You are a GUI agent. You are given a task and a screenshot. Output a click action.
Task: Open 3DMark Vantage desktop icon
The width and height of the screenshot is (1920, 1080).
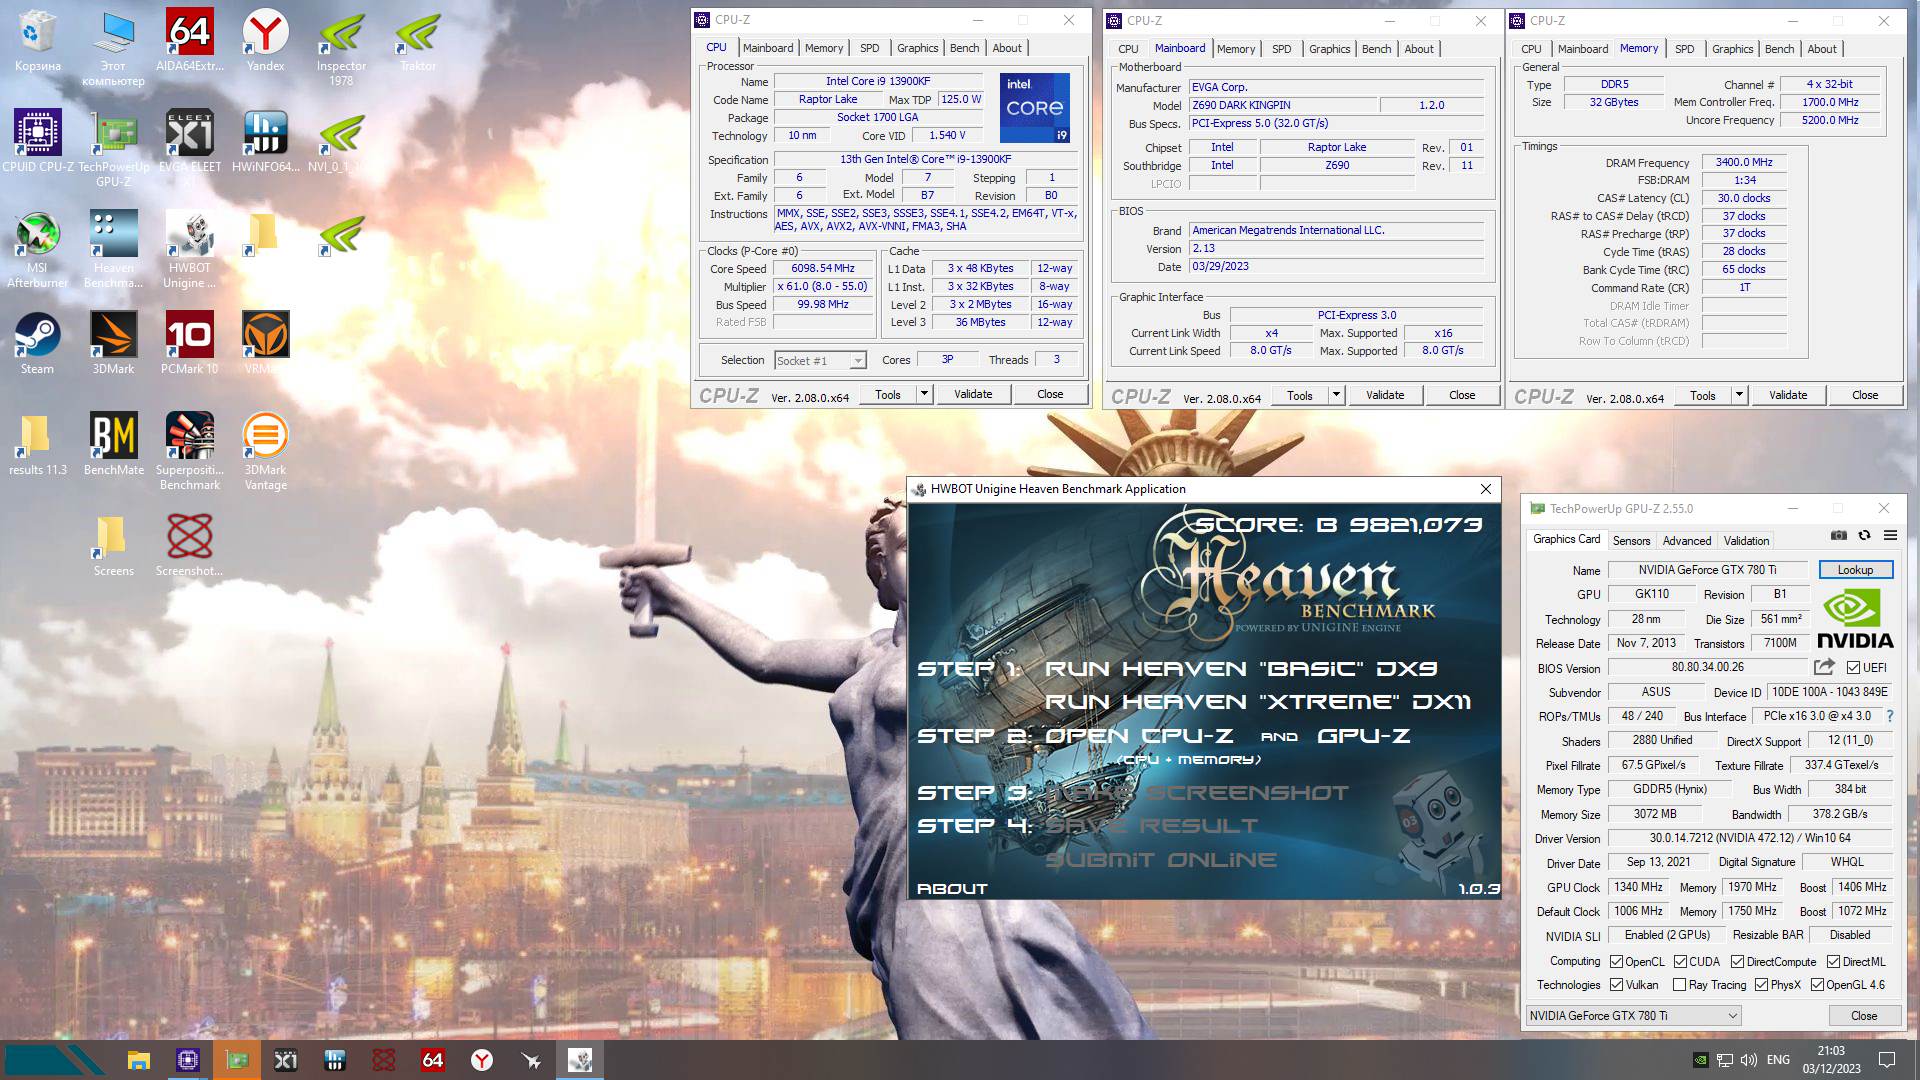[x=265, y=450]
